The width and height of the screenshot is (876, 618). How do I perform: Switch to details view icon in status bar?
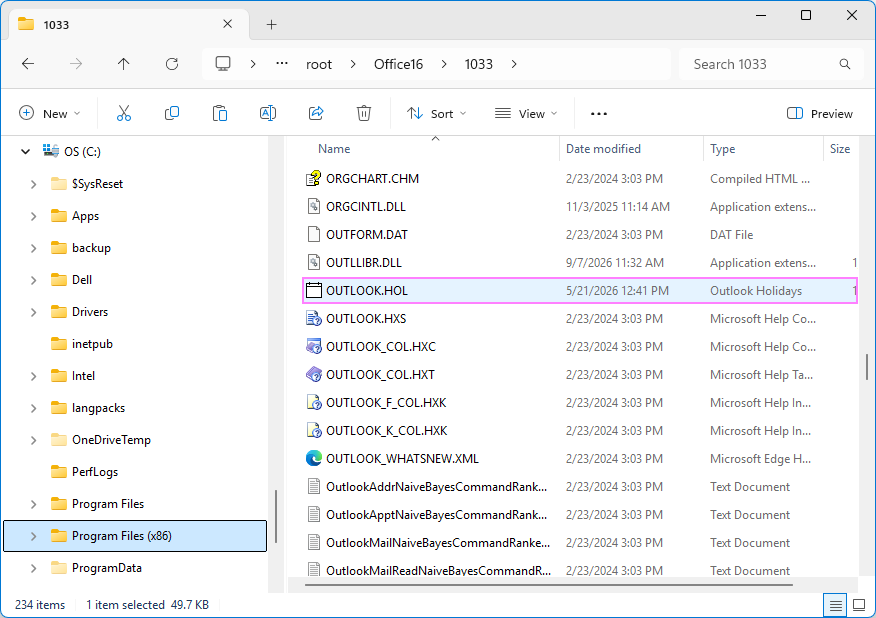[835, 605]
